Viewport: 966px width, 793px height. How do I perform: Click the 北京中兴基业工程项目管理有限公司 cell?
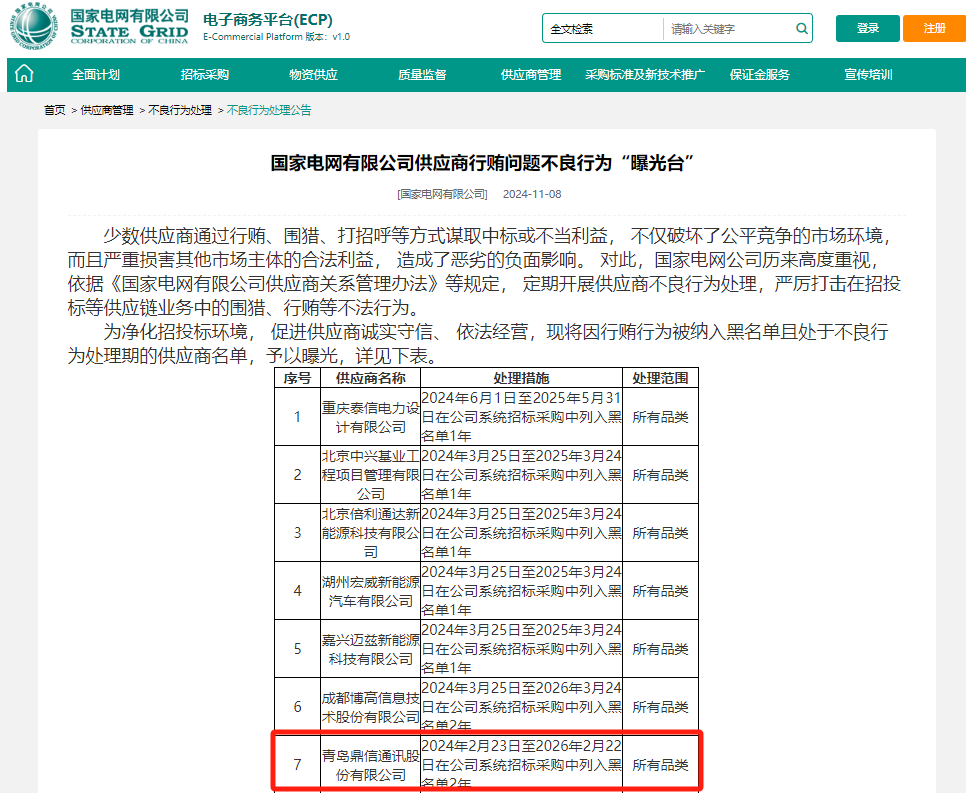tap(370, 475)
